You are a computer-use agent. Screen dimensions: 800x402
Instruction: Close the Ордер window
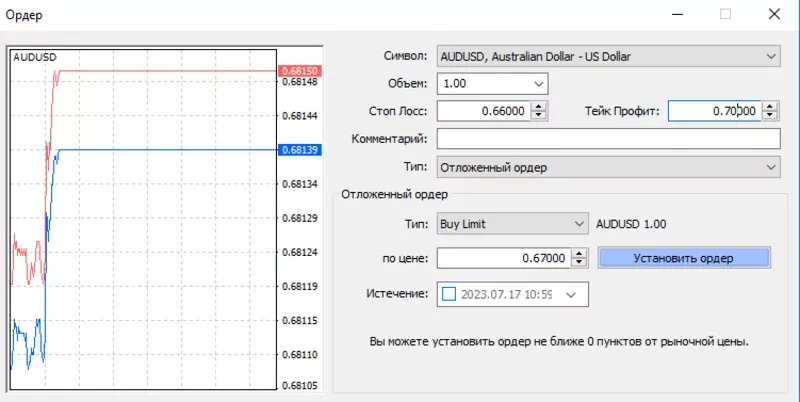774,14
